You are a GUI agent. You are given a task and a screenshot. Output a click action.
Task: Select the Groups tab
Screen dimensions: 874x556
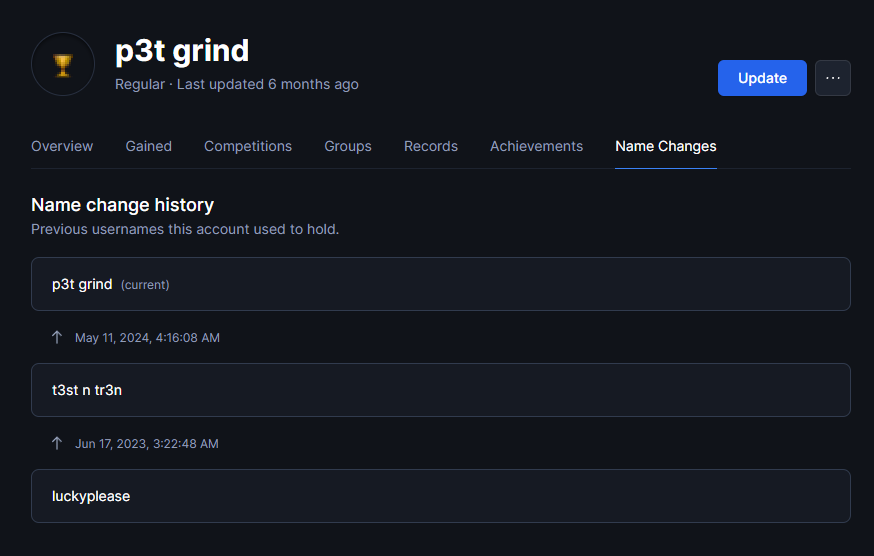point(348,146)
